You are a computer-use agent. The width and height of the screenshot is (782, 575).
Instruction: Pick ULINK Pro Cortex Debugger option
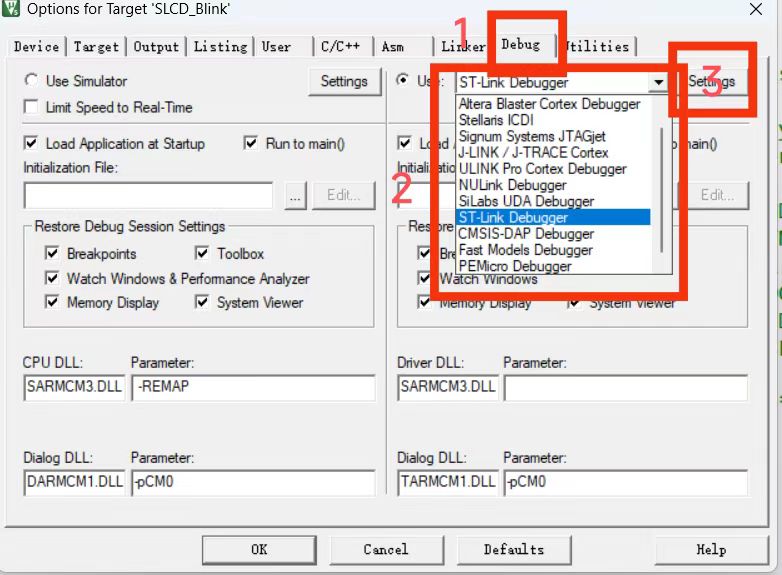[542, 169]
